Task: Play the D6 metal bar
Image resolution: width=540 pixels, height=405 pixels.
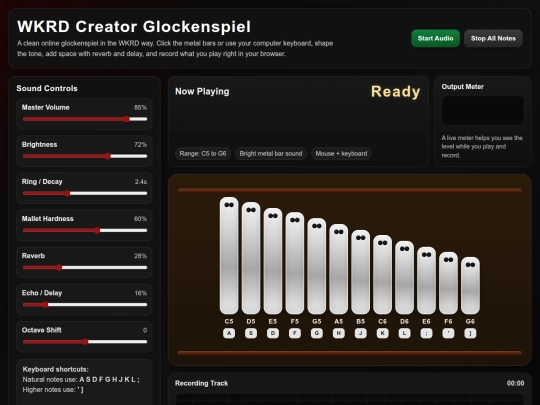Action: click(405, 277)
